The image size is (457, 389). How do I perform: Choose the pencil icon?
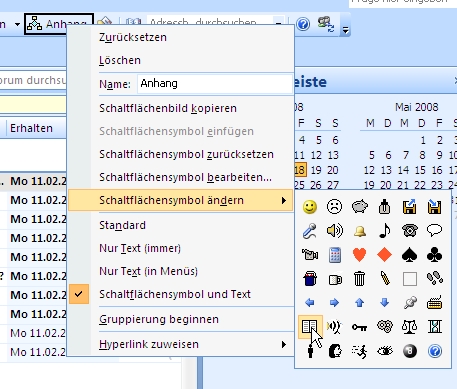(x=385, y=279)
